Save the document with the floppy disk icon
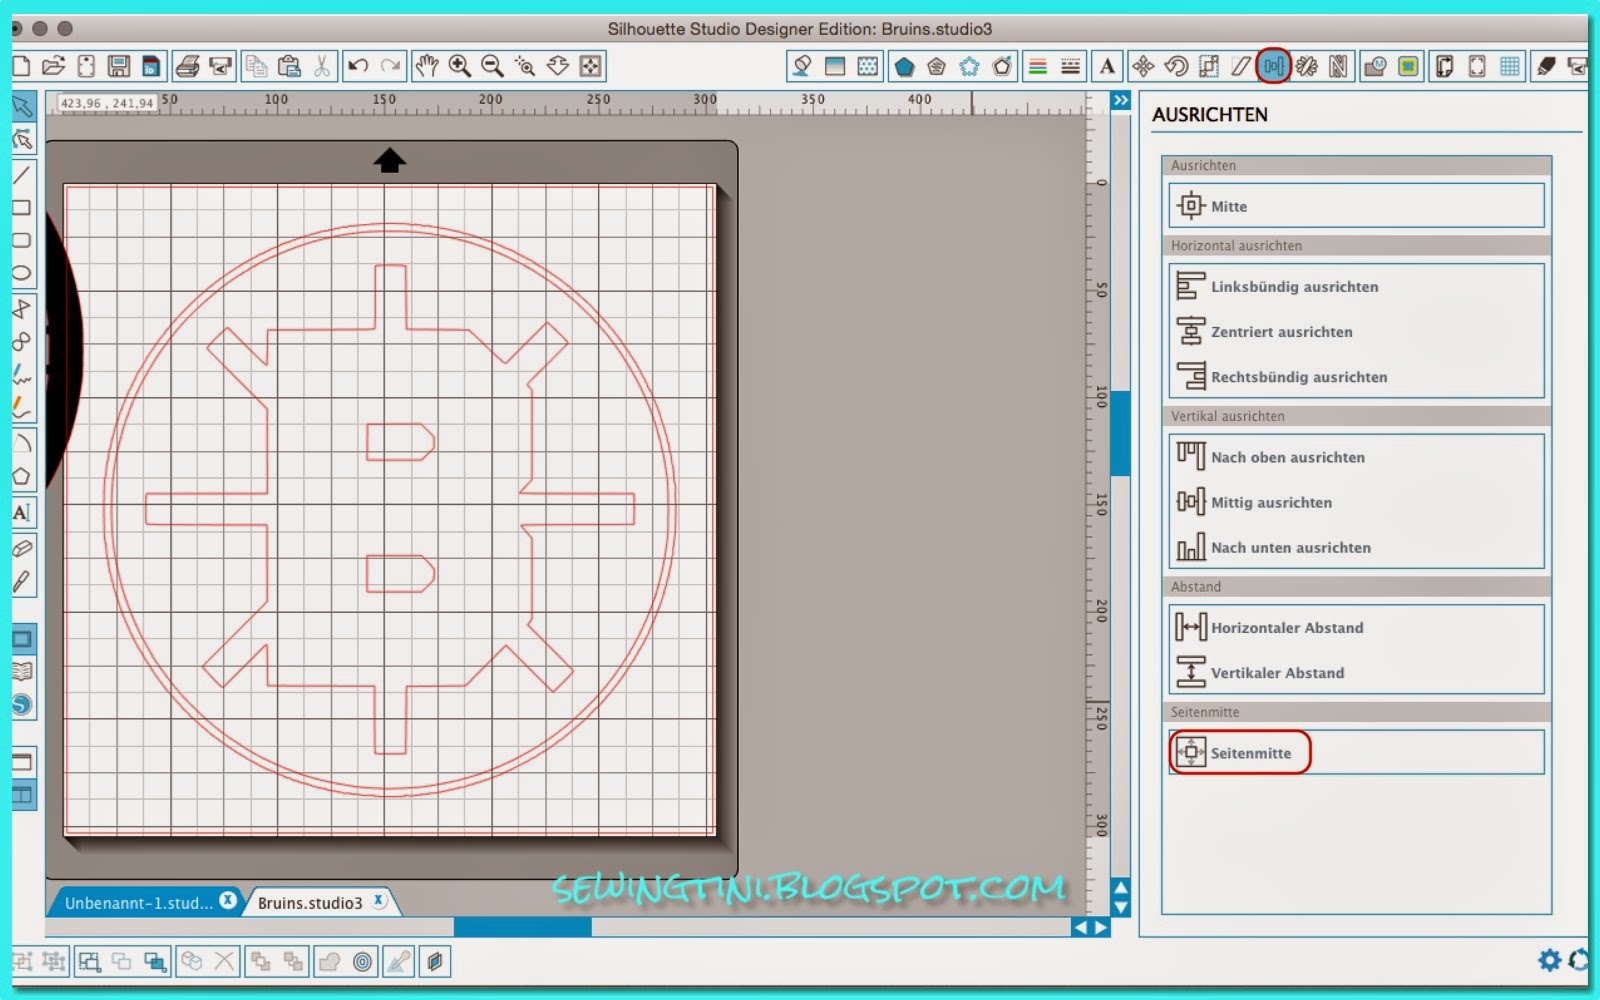This screenshot has height=1000, width=1600. click(119, 67)
